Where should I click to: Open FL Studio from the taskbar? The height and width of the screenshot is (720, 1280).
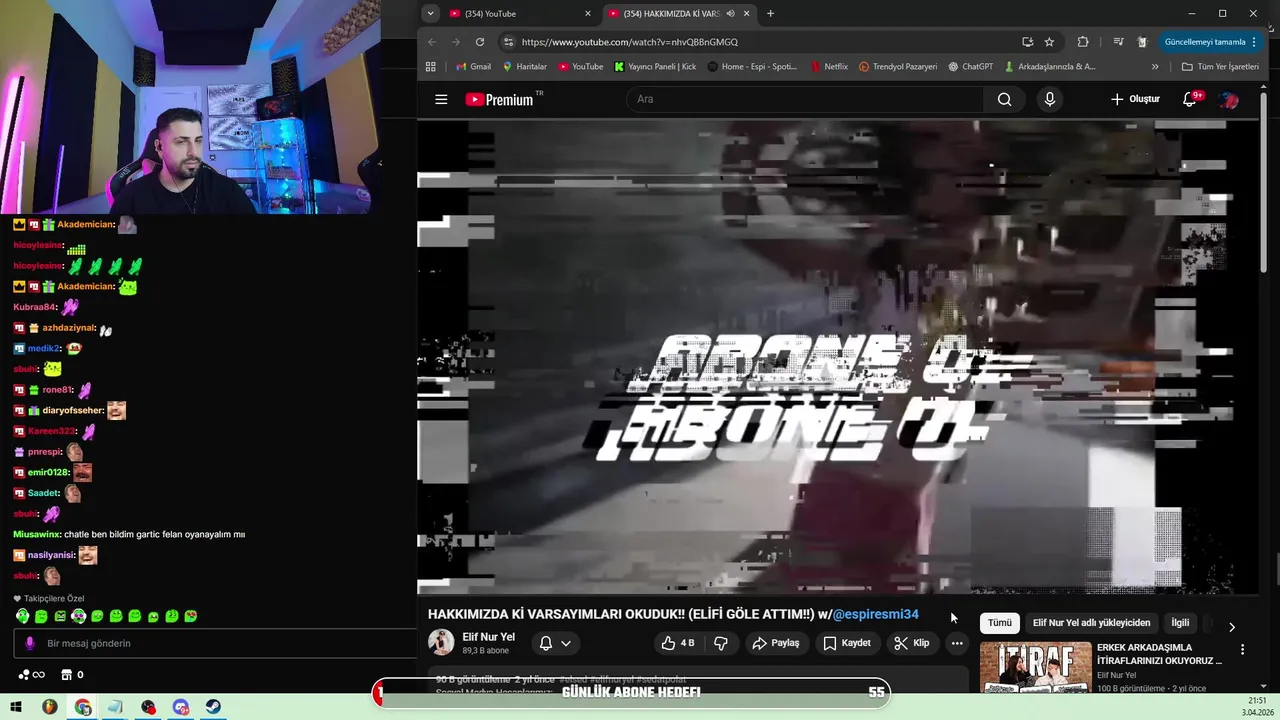[x=49, y=707]
